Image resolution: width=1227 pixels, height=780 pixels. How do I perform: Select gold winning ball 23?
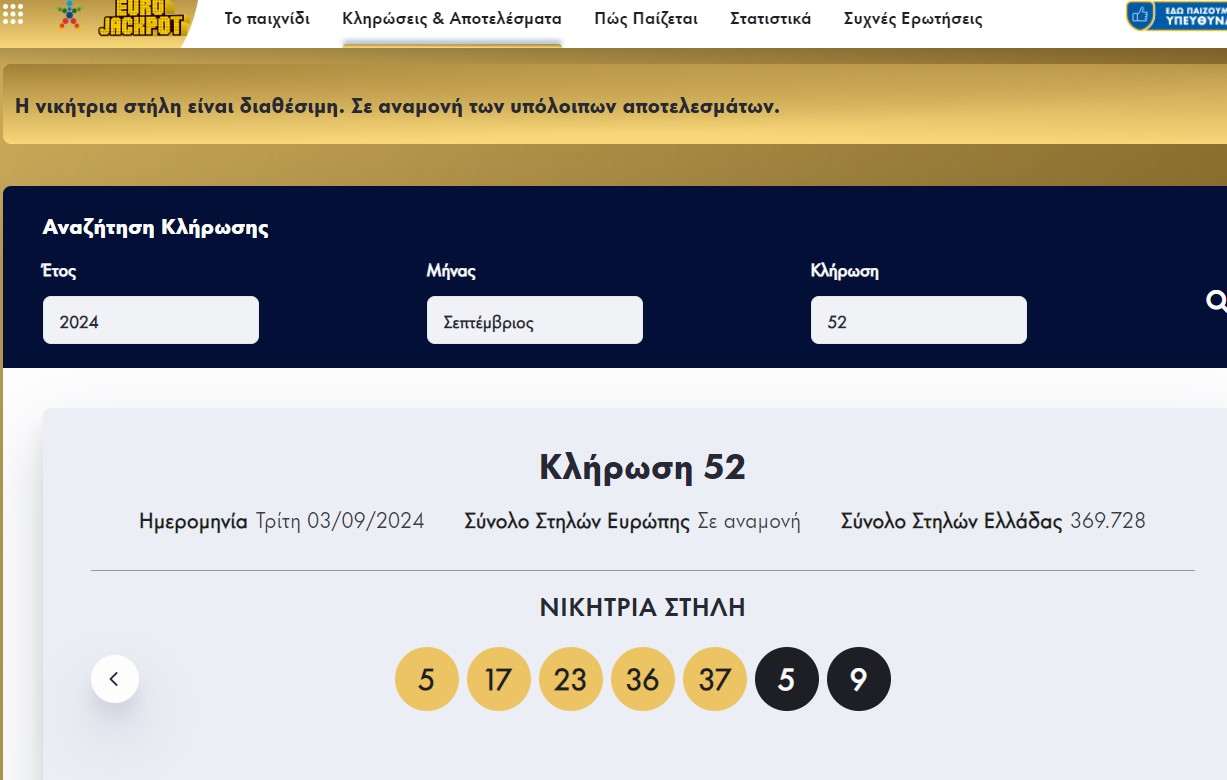click(x=571, y=678)
